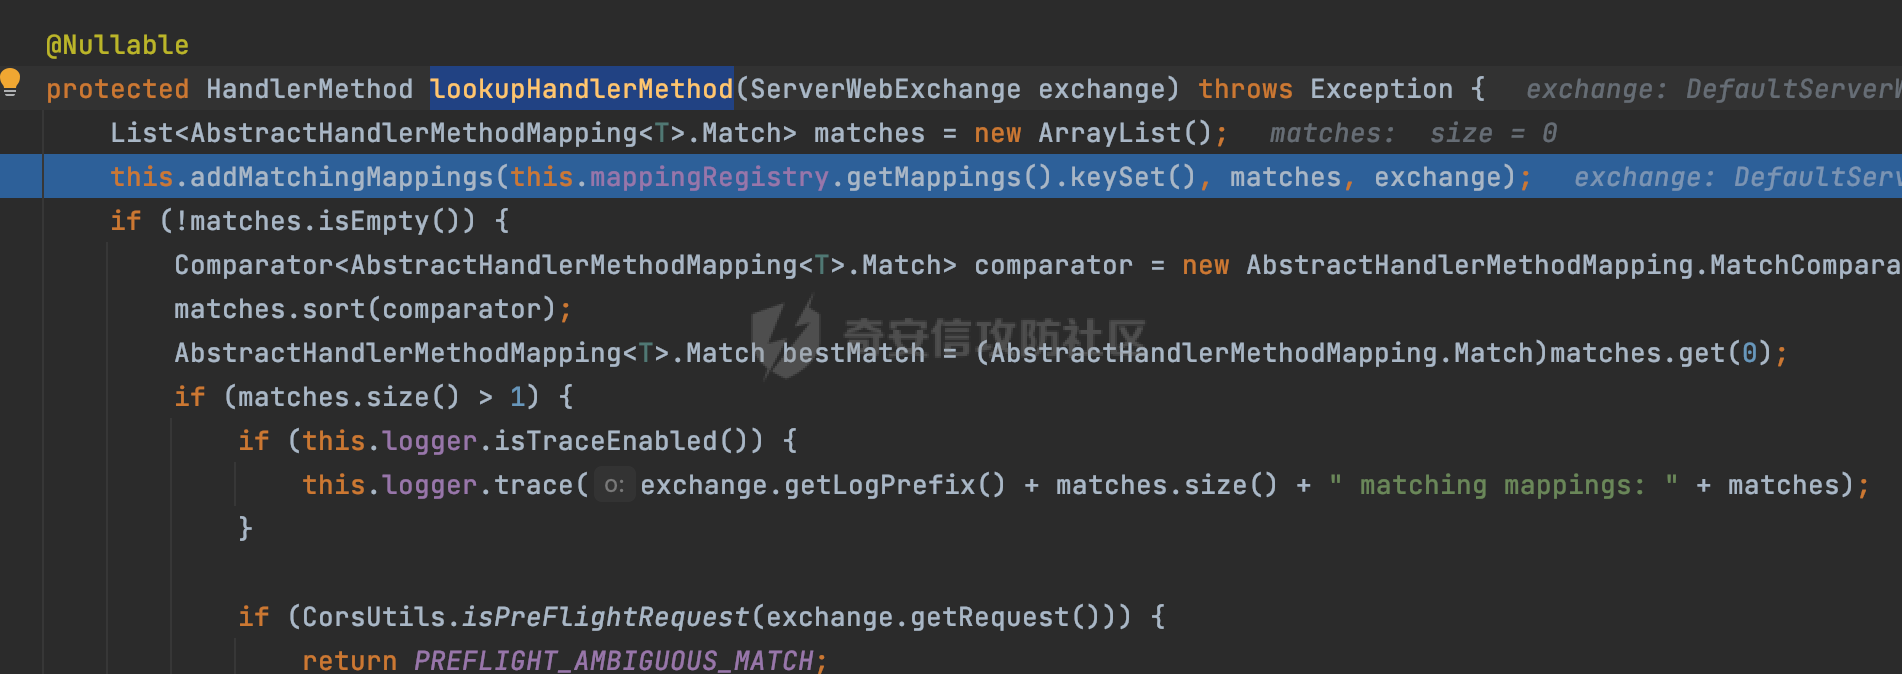The height and width of the screenshot is (674, 1902).
Task: Click the inline 'matches: size = 0' debug value
Action: click(1412, 133)
